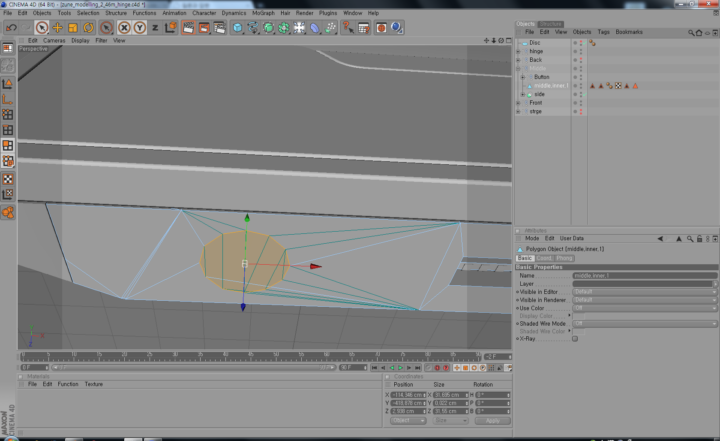
Task: Open the Tags menu in Object Manager
Action: click(x=603, y=32)
